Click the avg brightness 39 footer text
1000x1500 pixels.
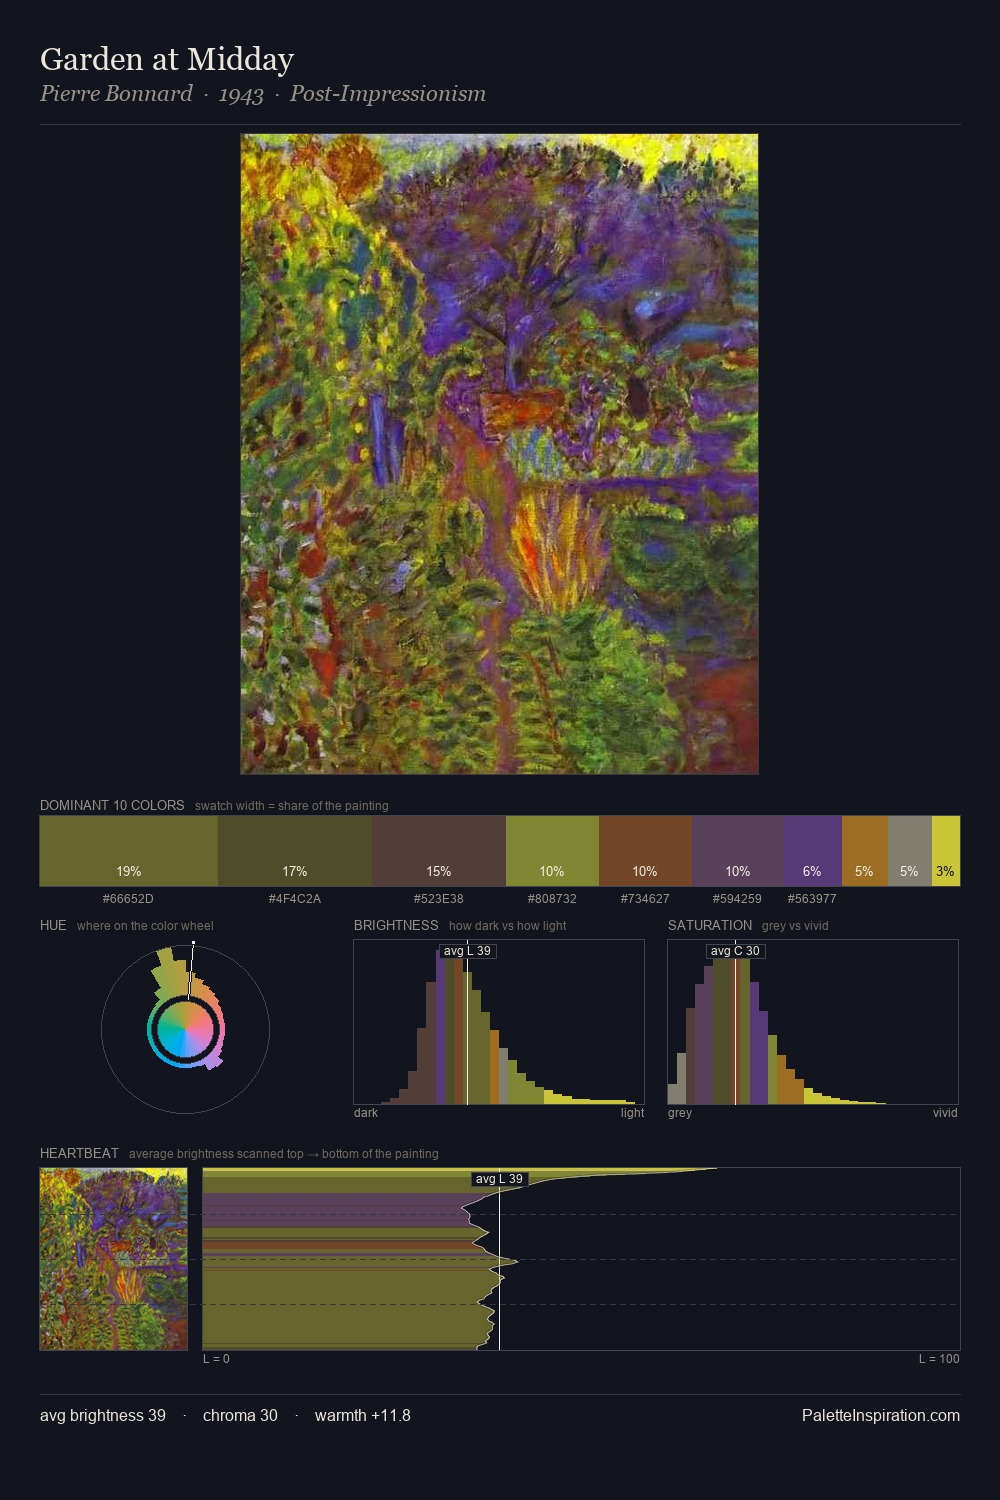[x=103, y=1415]
